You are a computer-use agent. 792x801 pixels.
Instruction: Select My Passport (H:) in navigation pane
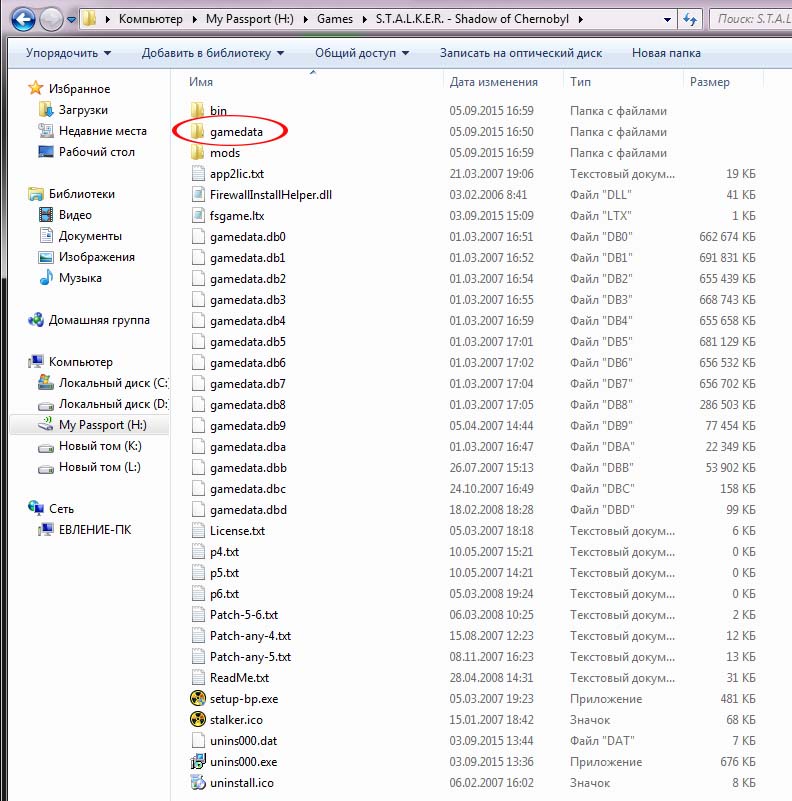(102, 425)
